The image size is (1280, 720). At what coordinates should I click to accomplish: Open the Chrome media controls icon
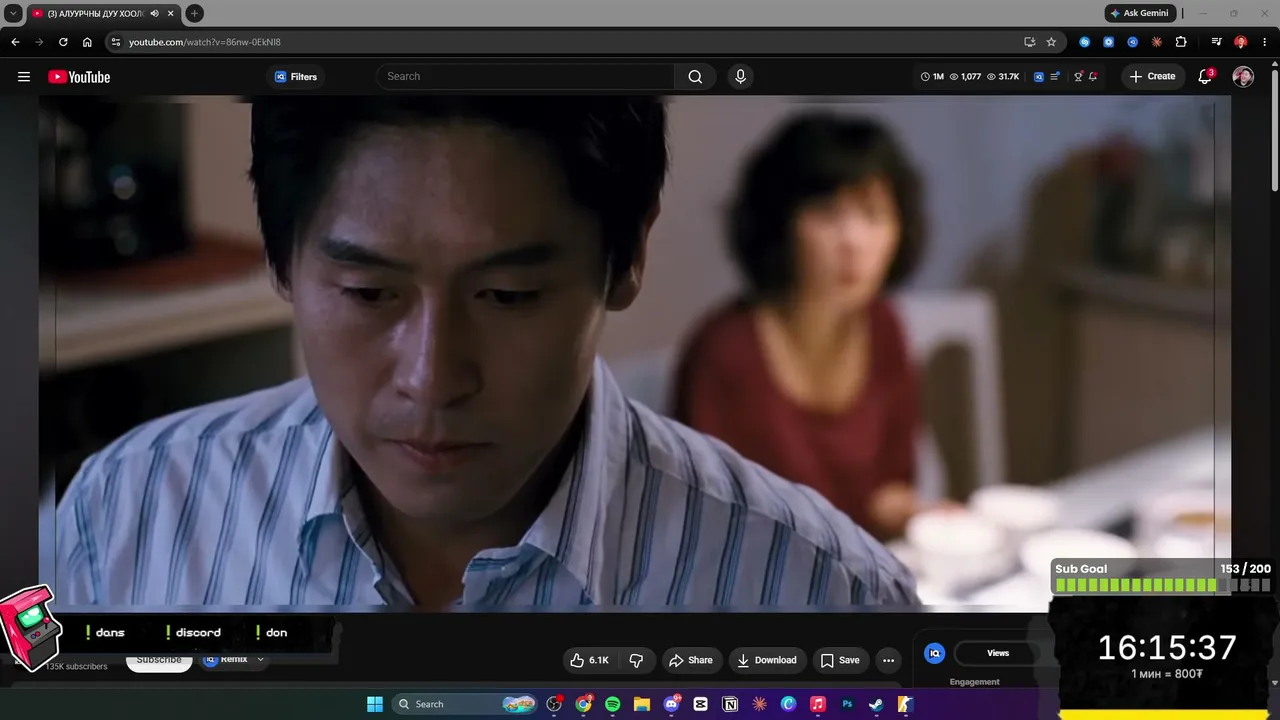(x=1216, y=42)
